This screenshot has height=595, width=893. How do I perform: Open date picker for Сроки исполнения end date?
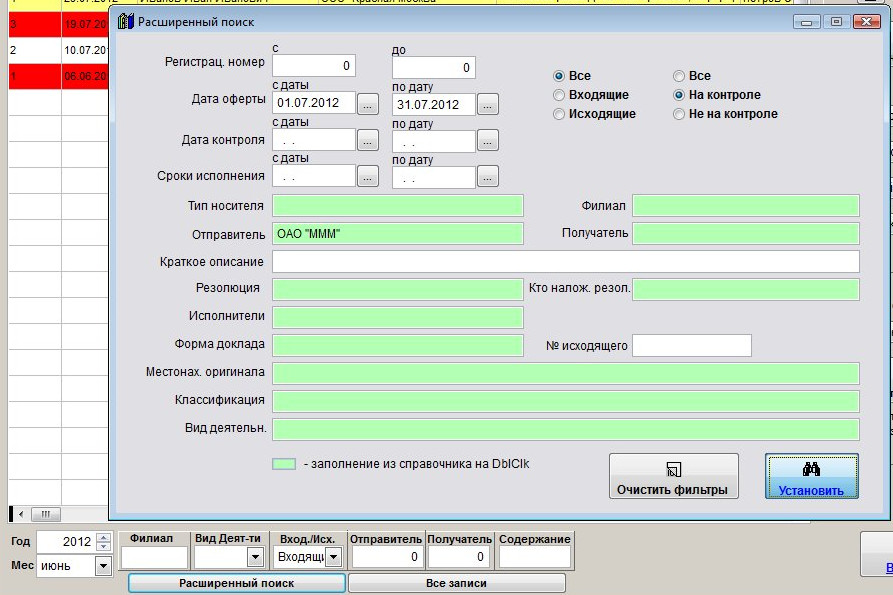click(x=488, y=177)
